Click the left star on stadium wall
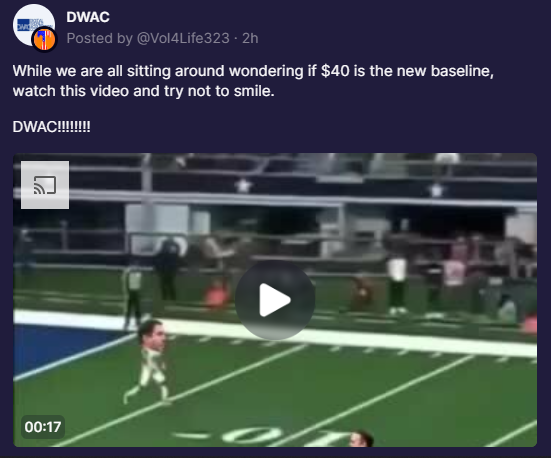 click(243, 185)
